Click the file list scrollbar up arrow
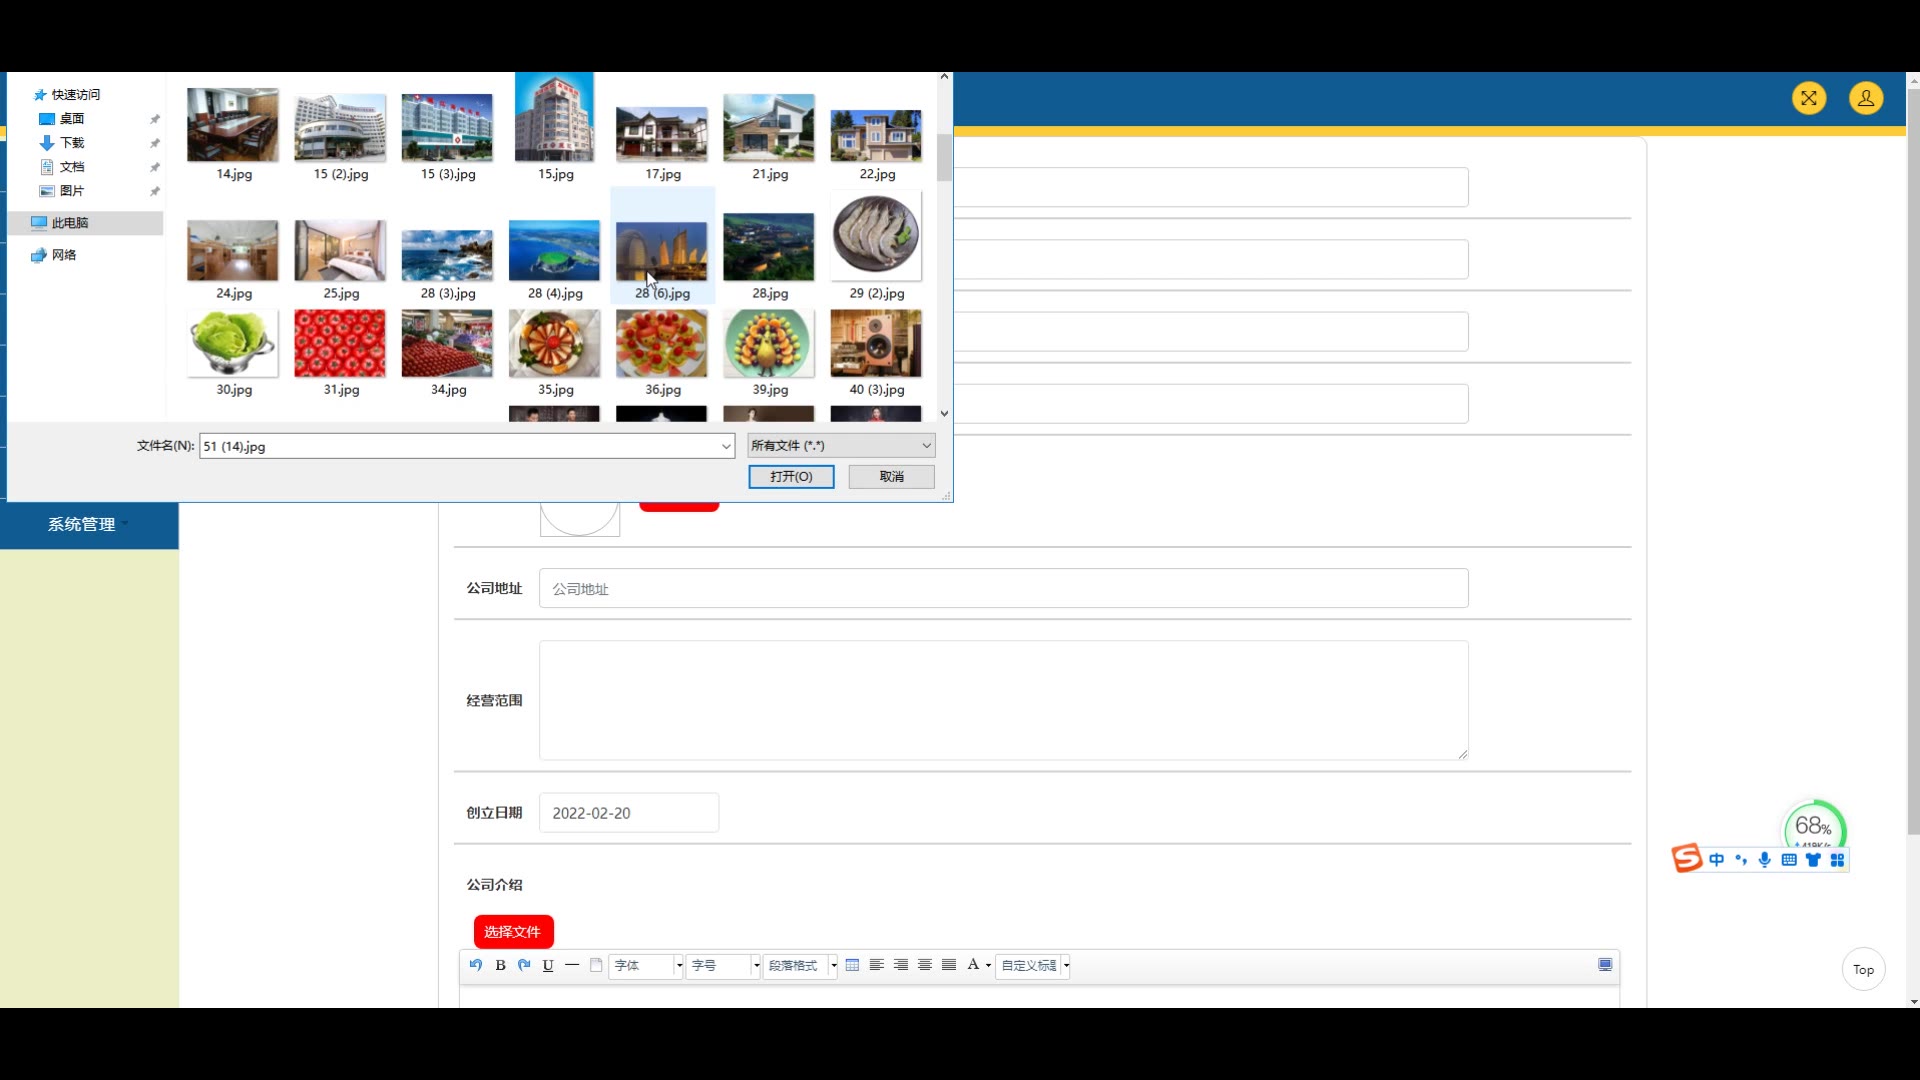The width and height of the screenshot is (1920, 1080). [944, 77]
